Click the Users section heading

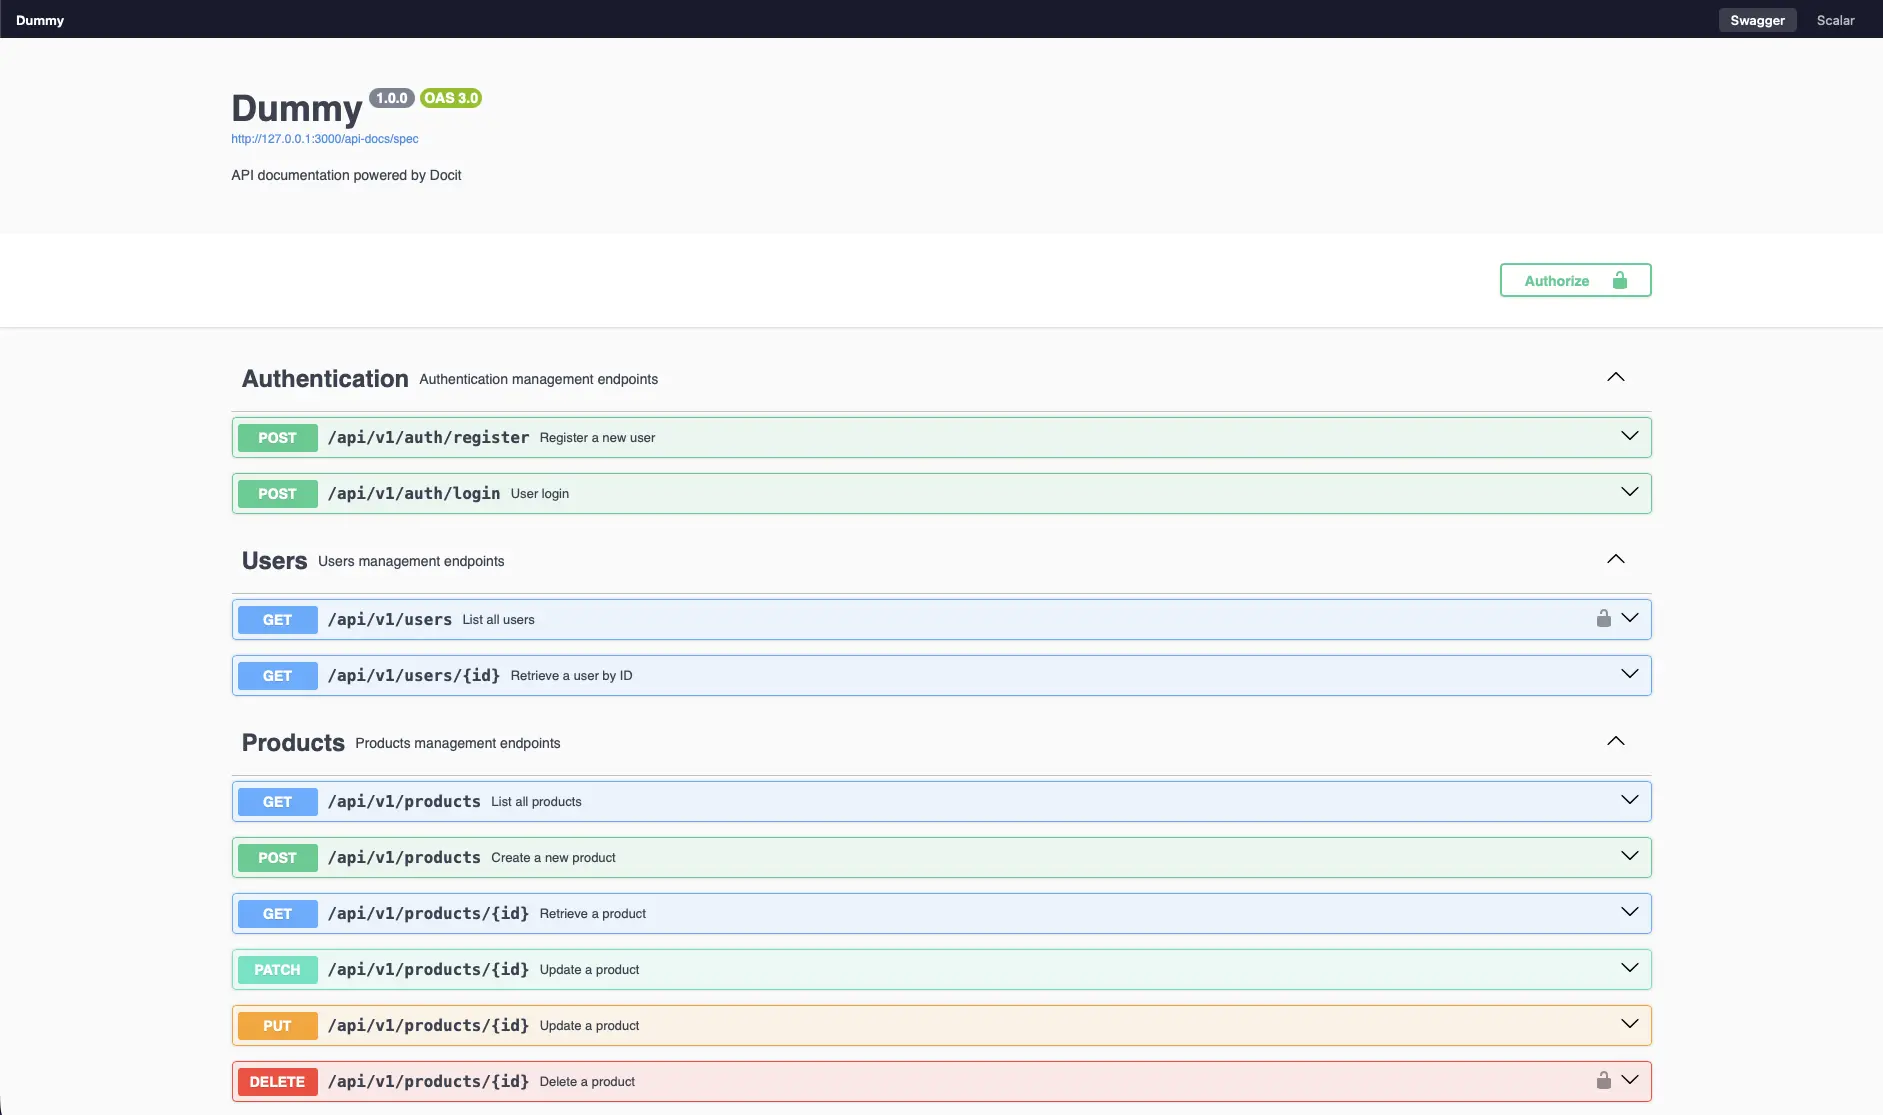[274, 561]
